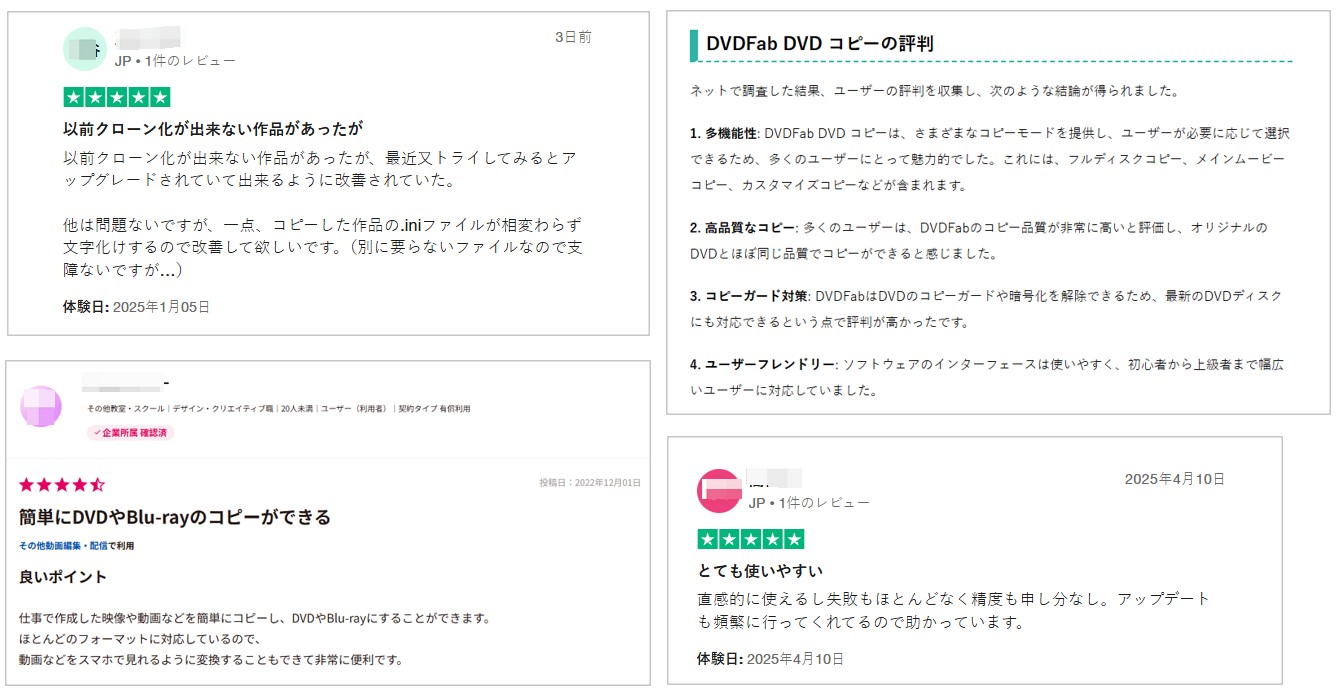This screenshot has height=693, width=1340.
Task: Open review title 'とても使いやすい'
Action: coord(760,571)
